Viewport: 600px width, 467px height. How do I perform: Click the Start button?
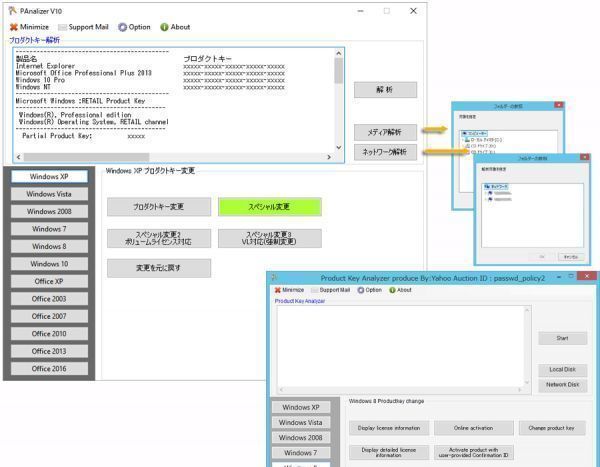[x=562, y=338]
